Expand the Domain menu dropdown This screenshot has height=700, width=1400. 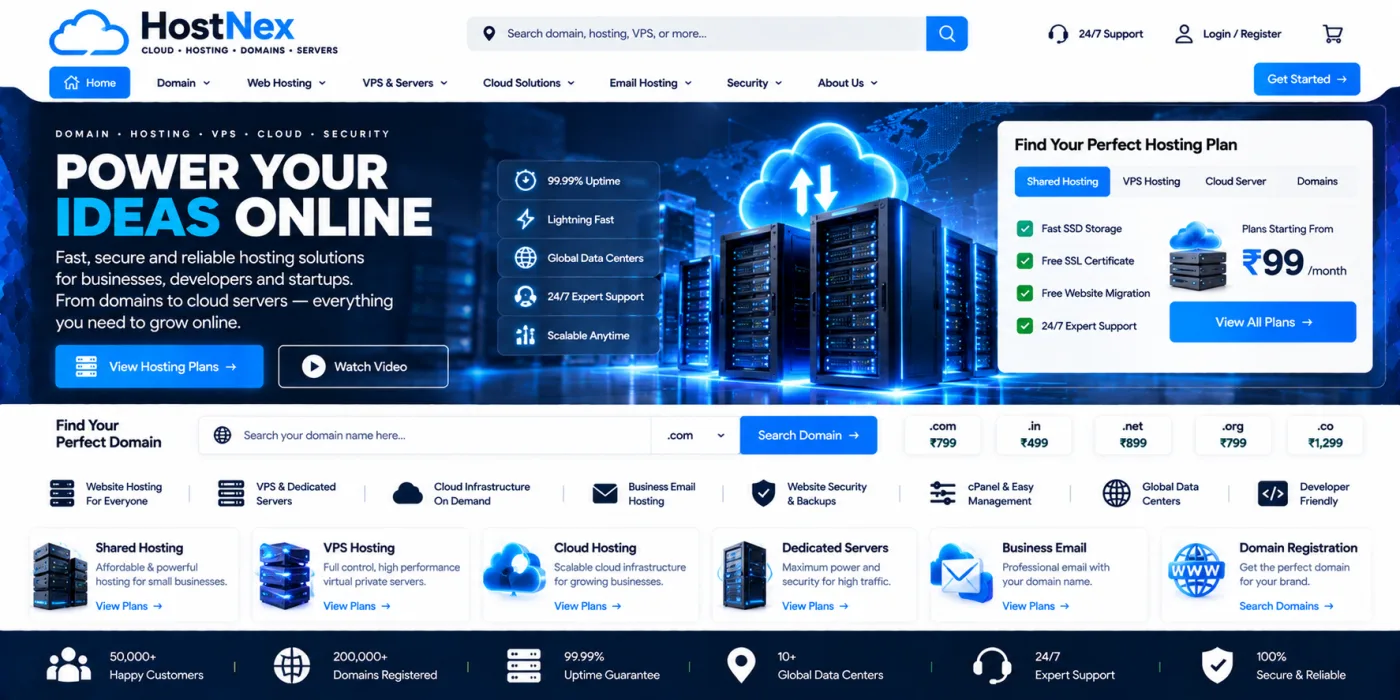tap(183, 83)
